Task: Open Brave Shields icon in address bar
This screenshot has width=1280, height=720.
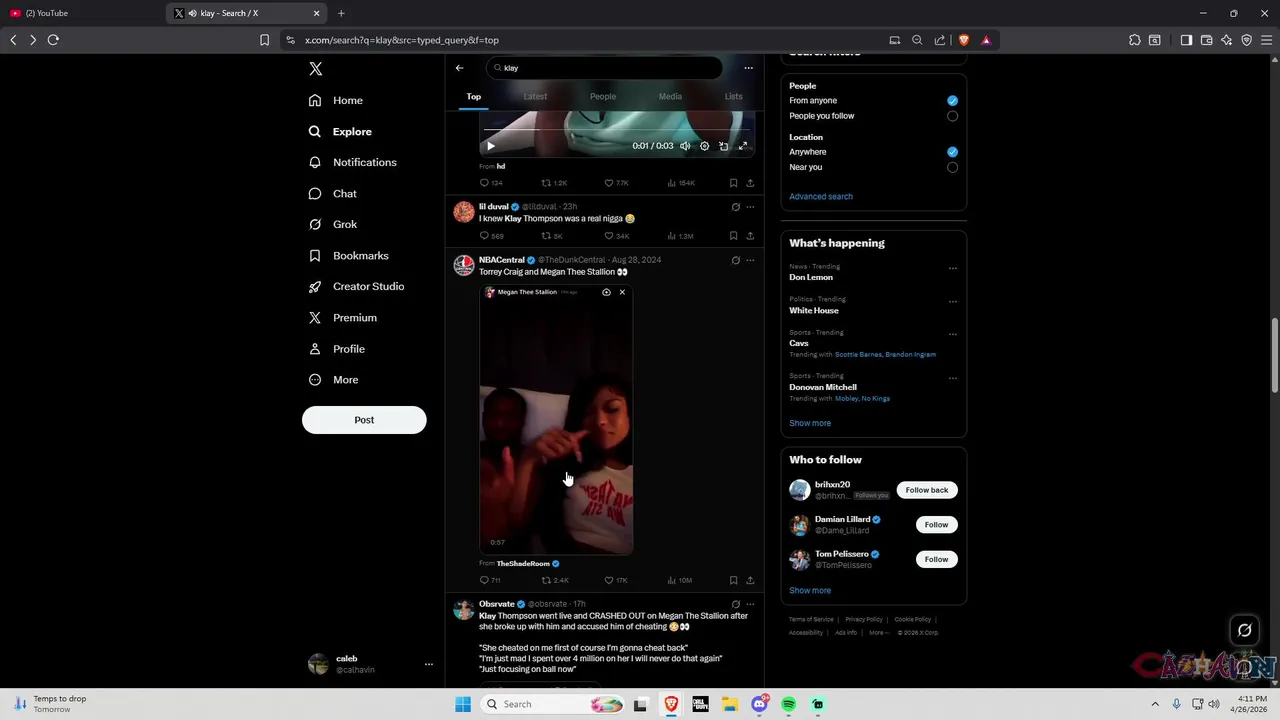Action: (964, 40)
